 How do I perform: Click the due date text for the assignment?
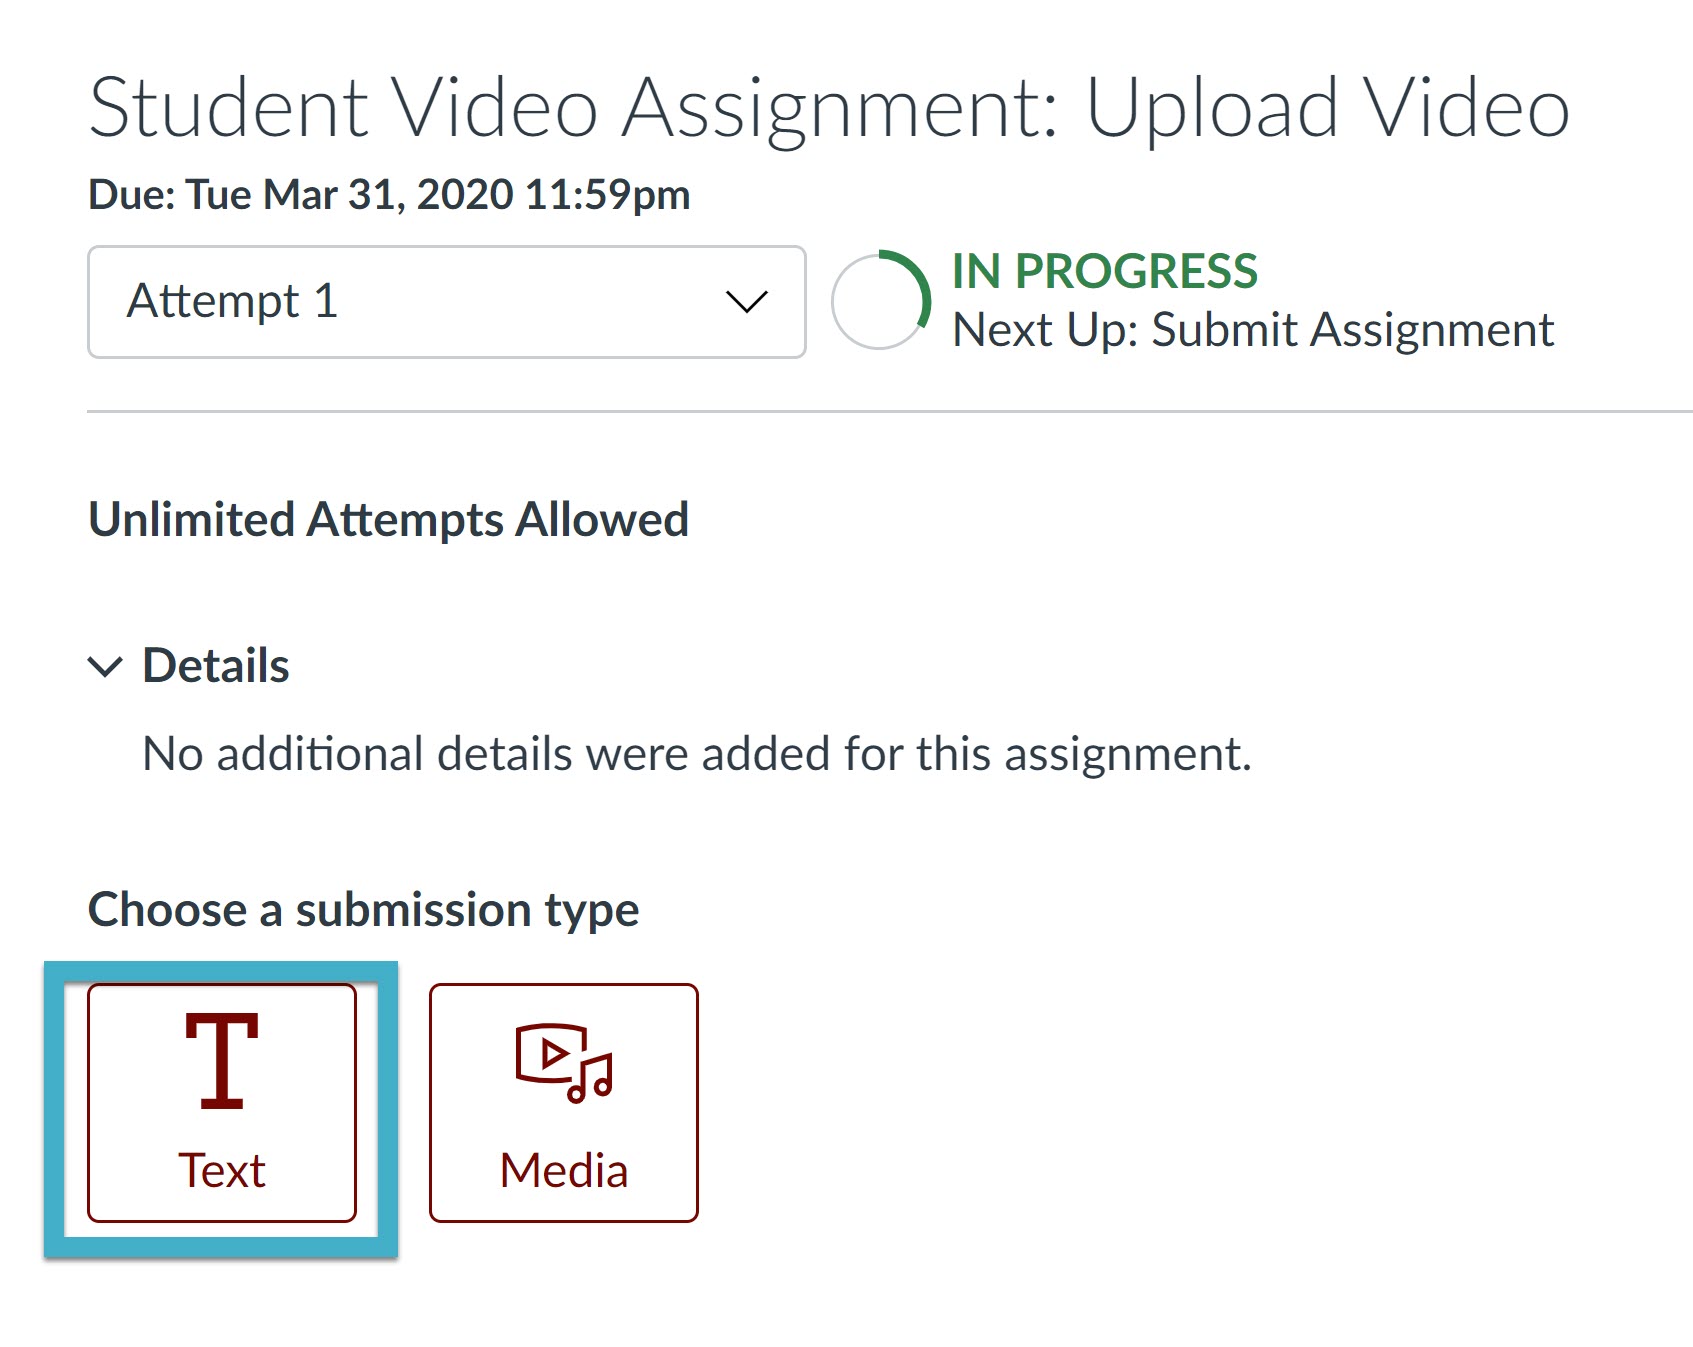coord(388,195)
